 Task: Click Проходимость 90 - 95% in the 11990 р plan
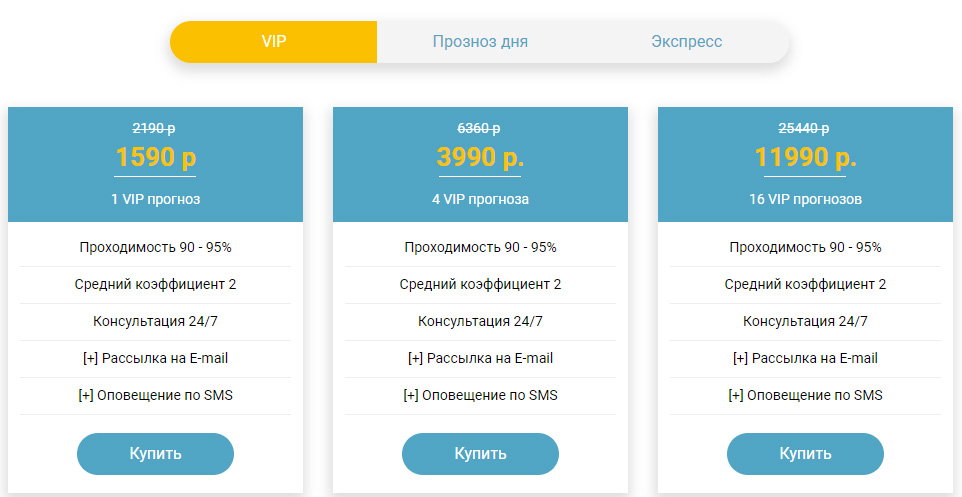805,247
